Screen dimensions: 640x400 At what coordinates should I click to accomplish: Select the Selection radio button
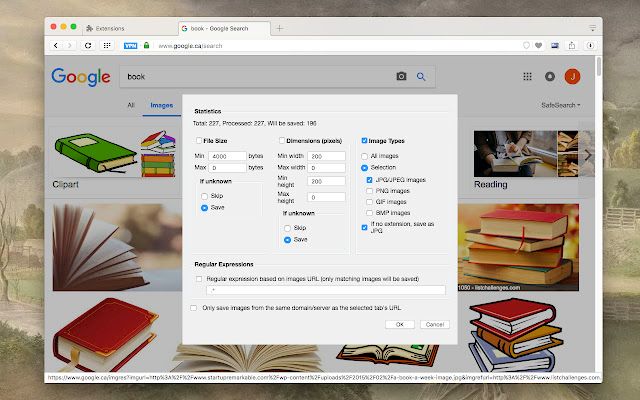[x=364, y=167]
